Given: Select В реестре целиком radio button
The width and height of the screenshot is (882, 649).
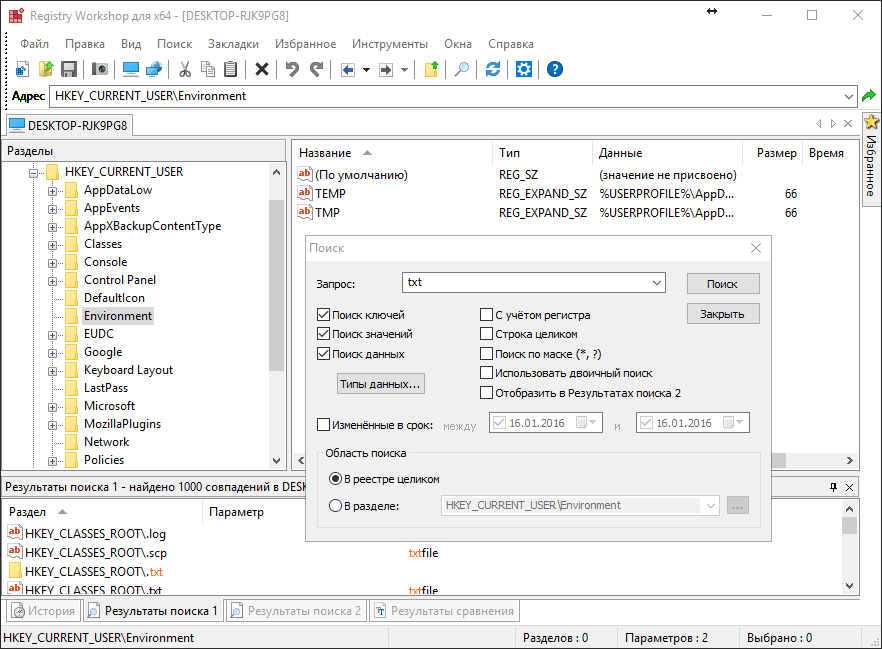Looking at the screenshot, I should tap(335, 479).
